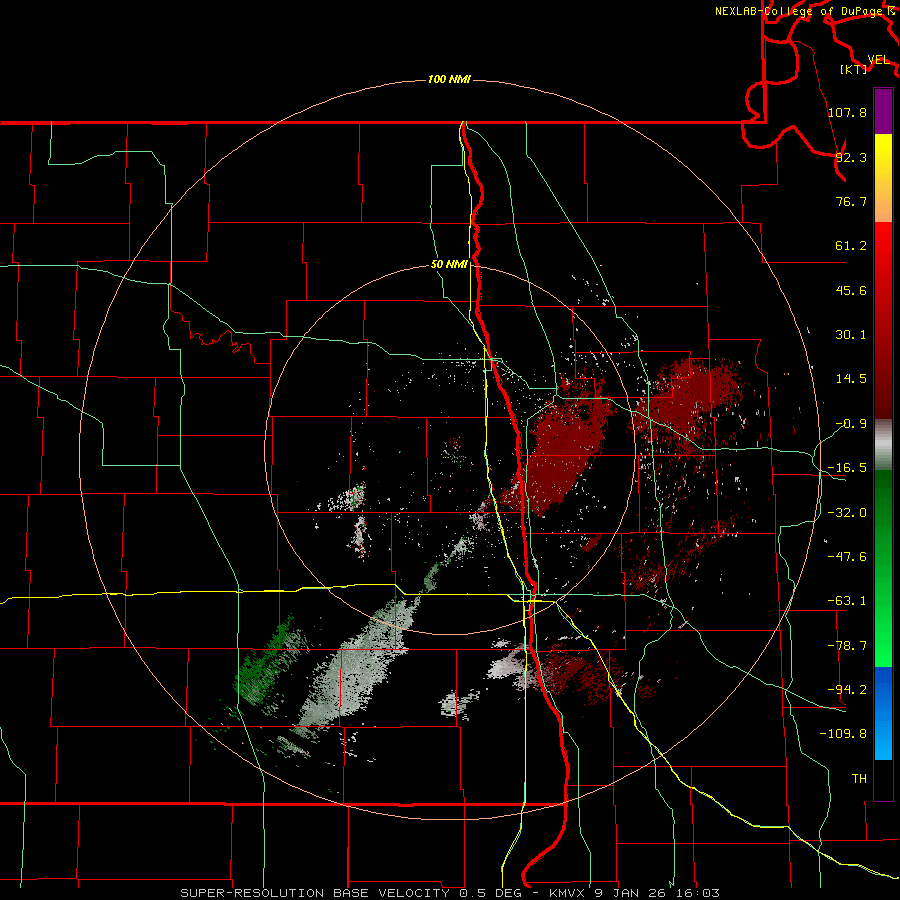
Task: Click the VEL legend title
Action: 878,60
